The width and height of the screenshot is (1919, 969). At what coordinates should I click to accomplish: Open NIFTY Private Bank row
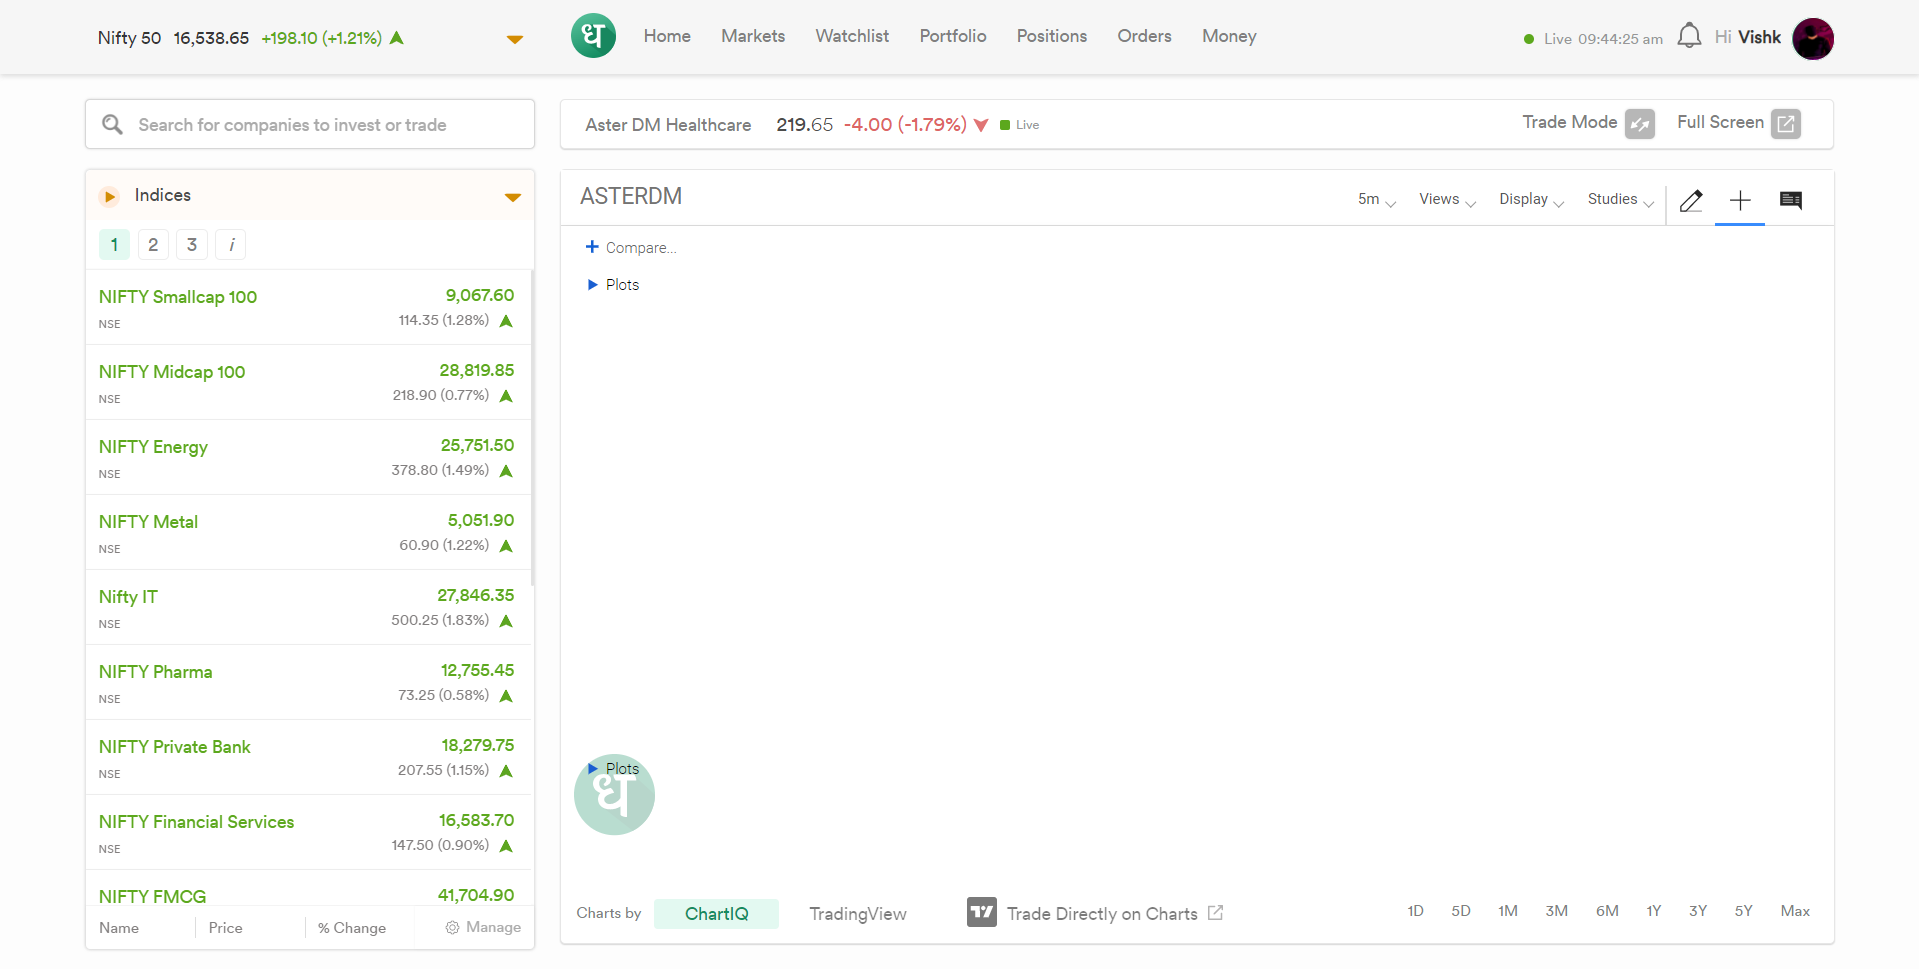(308, 757)
